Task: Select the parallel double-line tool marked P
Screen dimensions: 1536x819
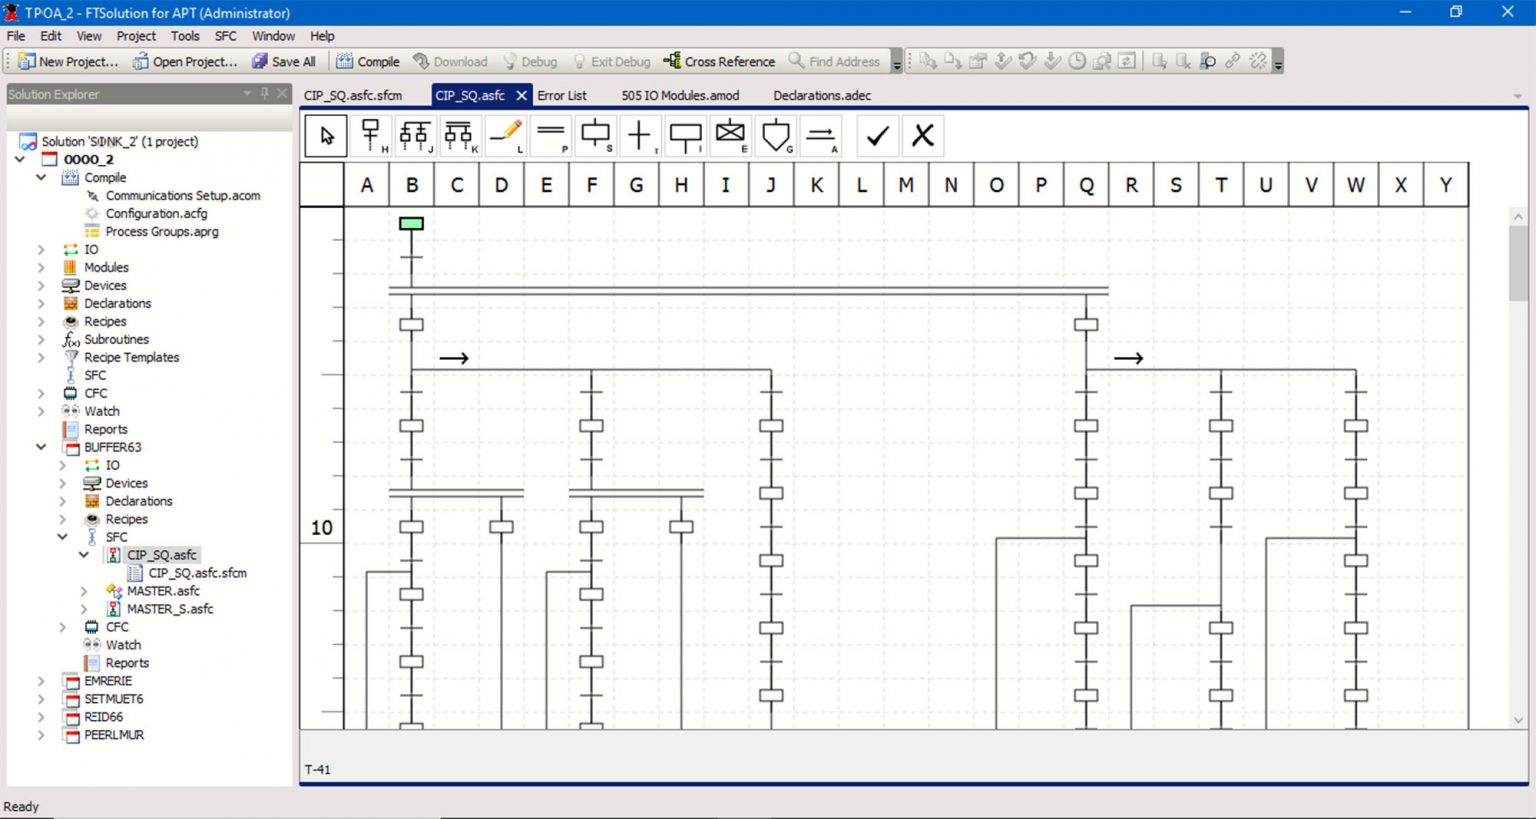Action: 551,135
